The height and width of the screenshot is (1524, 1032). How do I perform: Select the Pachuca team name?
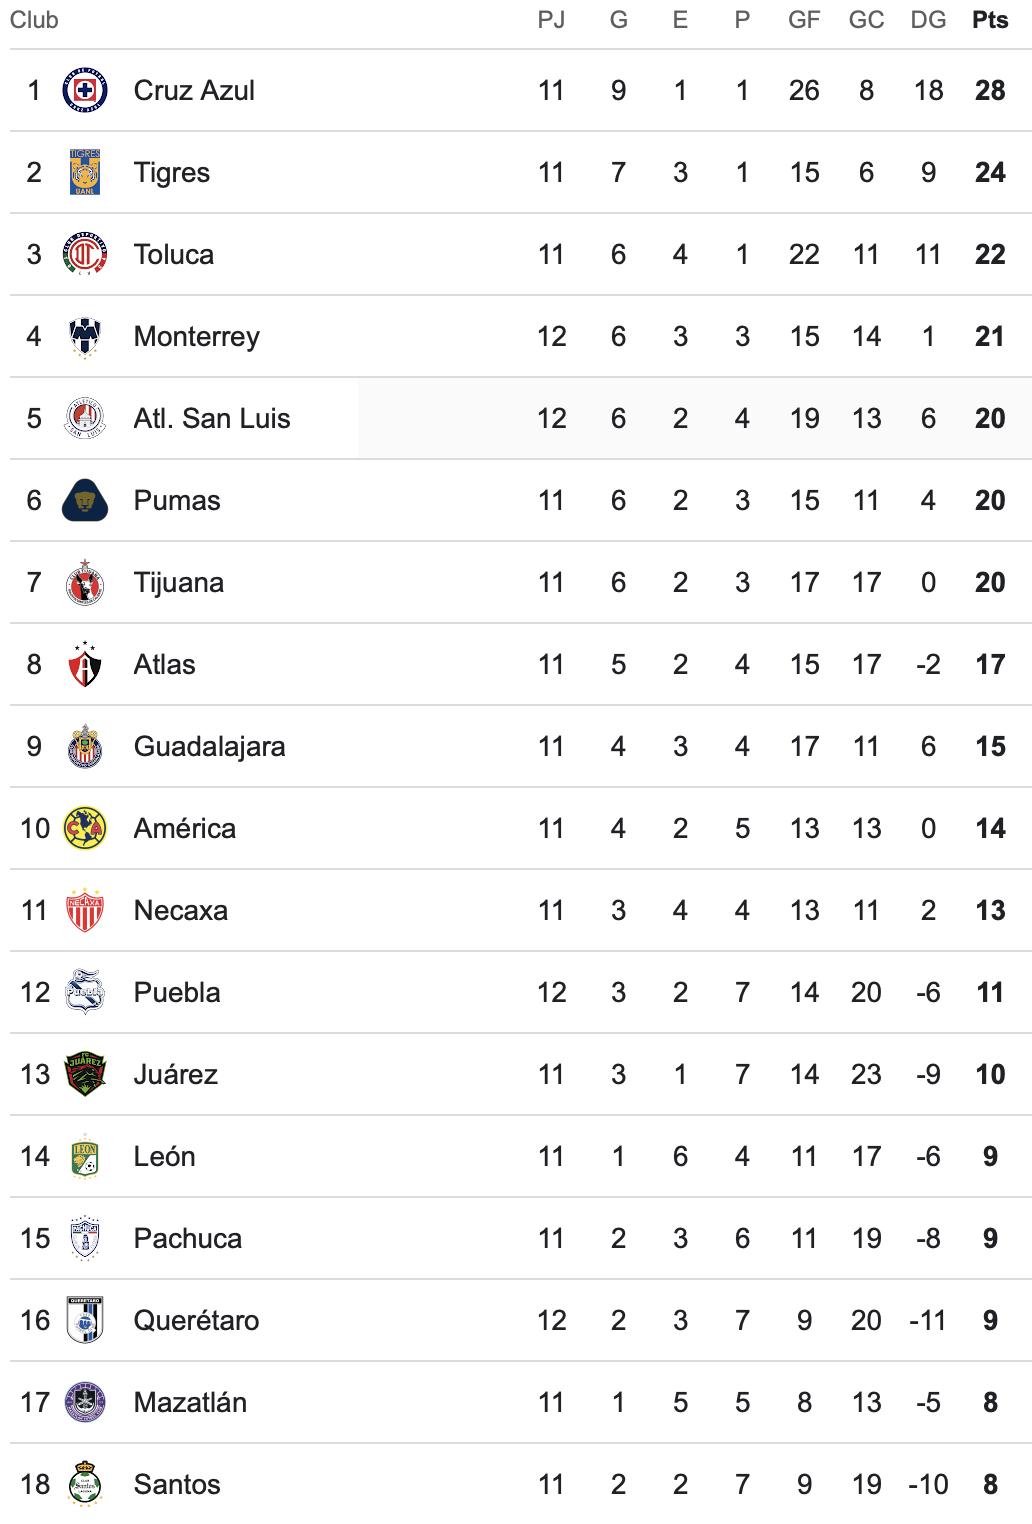(x=188, y=1238)
